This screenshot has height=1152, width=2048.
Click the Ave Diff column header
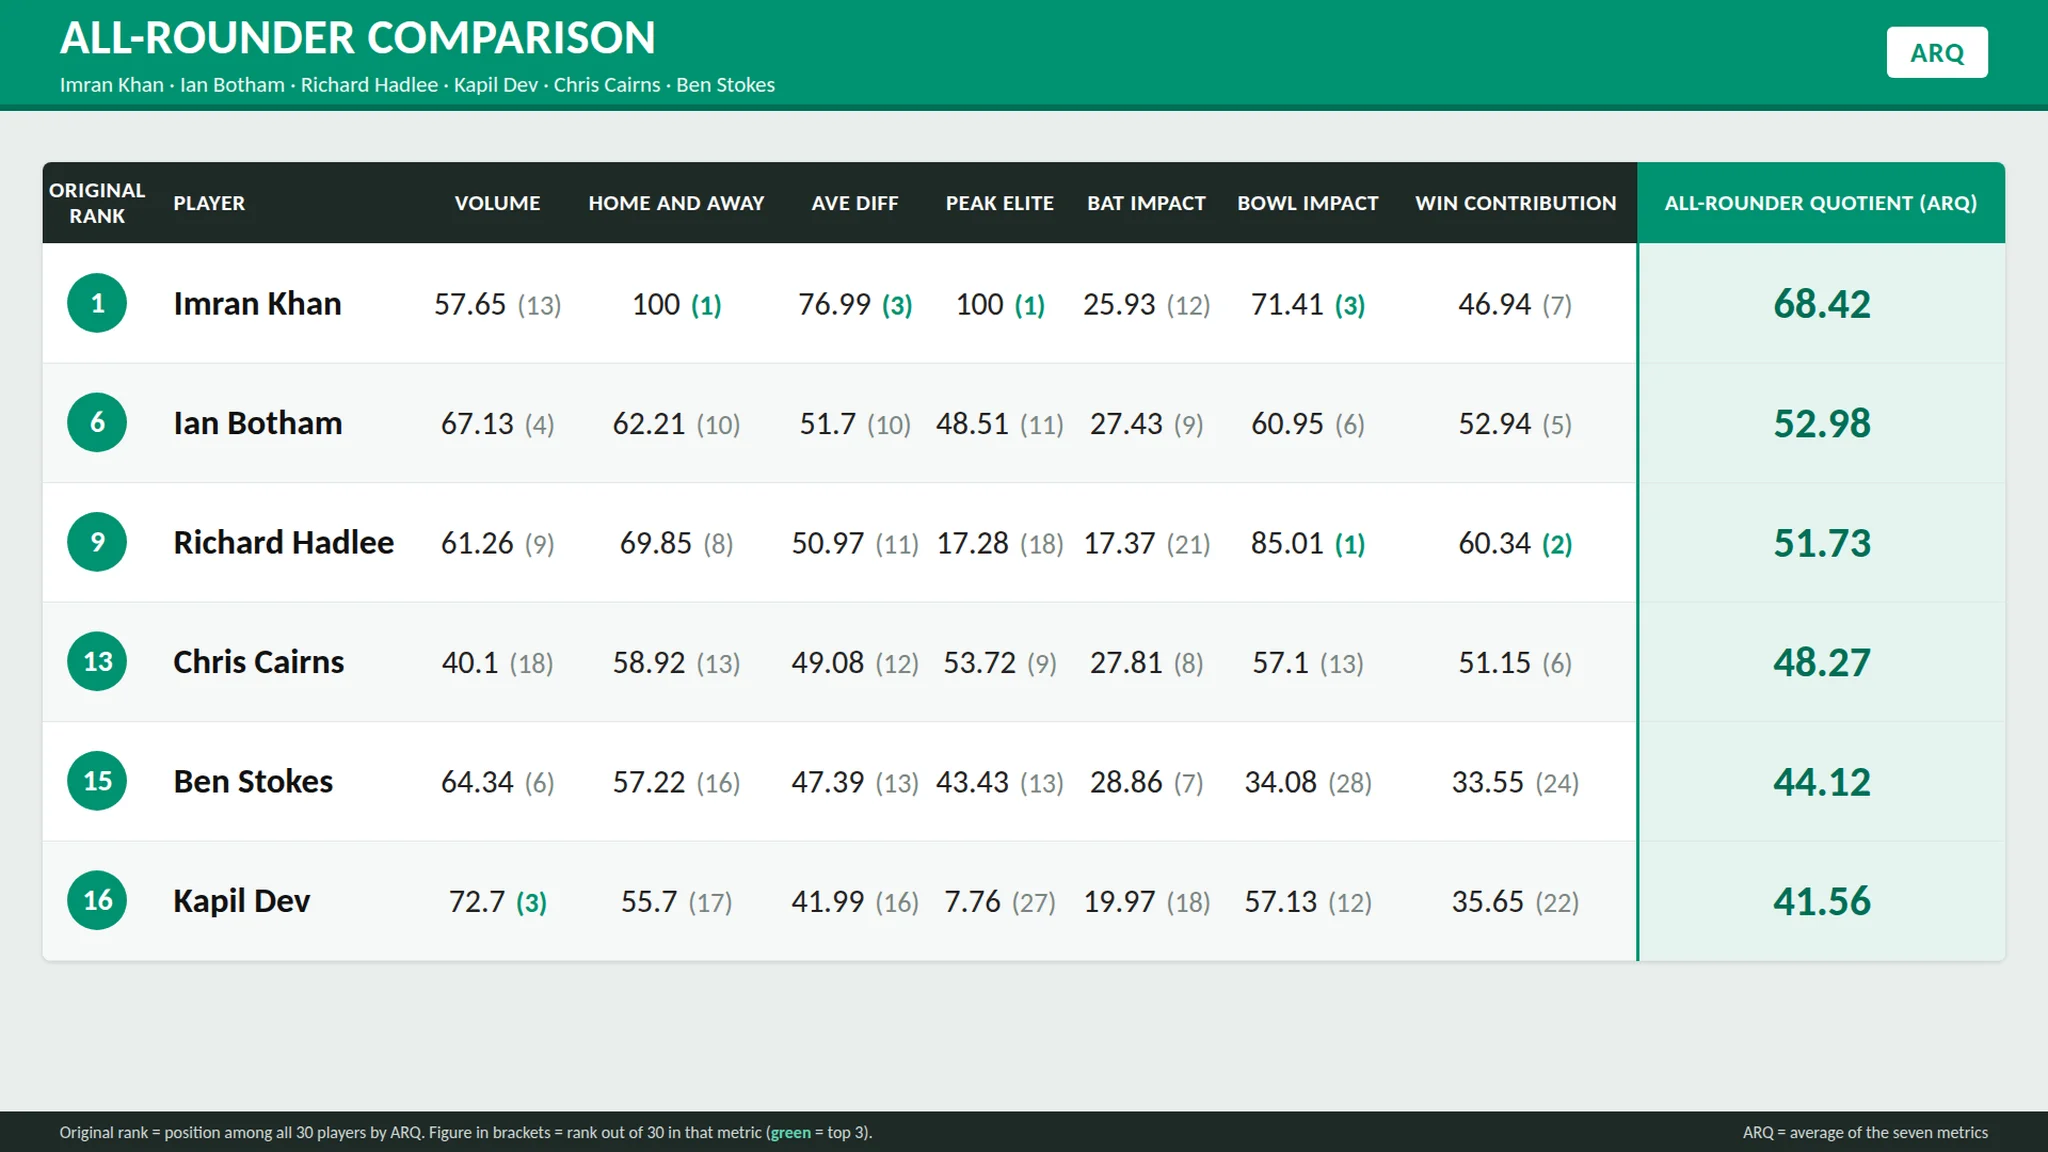coord(855,203)
